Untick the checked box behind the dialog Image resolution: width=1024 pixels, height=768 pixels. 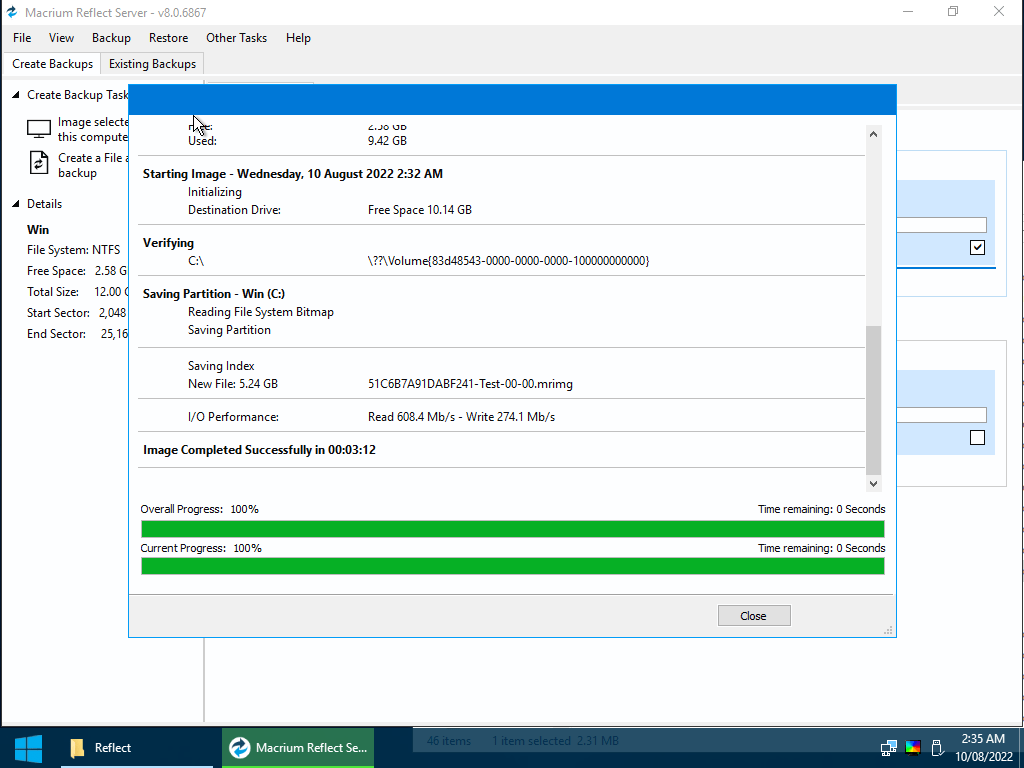click(977, 248)
